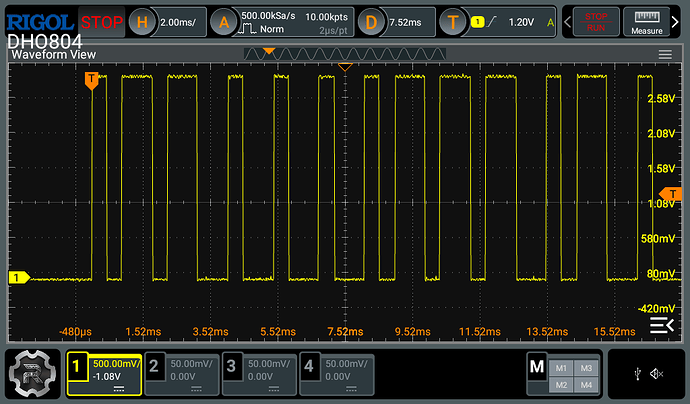The image size is (690, 404).
Task: Toggle the muted speaker sound icon
Action: click(x=656, y=374)
